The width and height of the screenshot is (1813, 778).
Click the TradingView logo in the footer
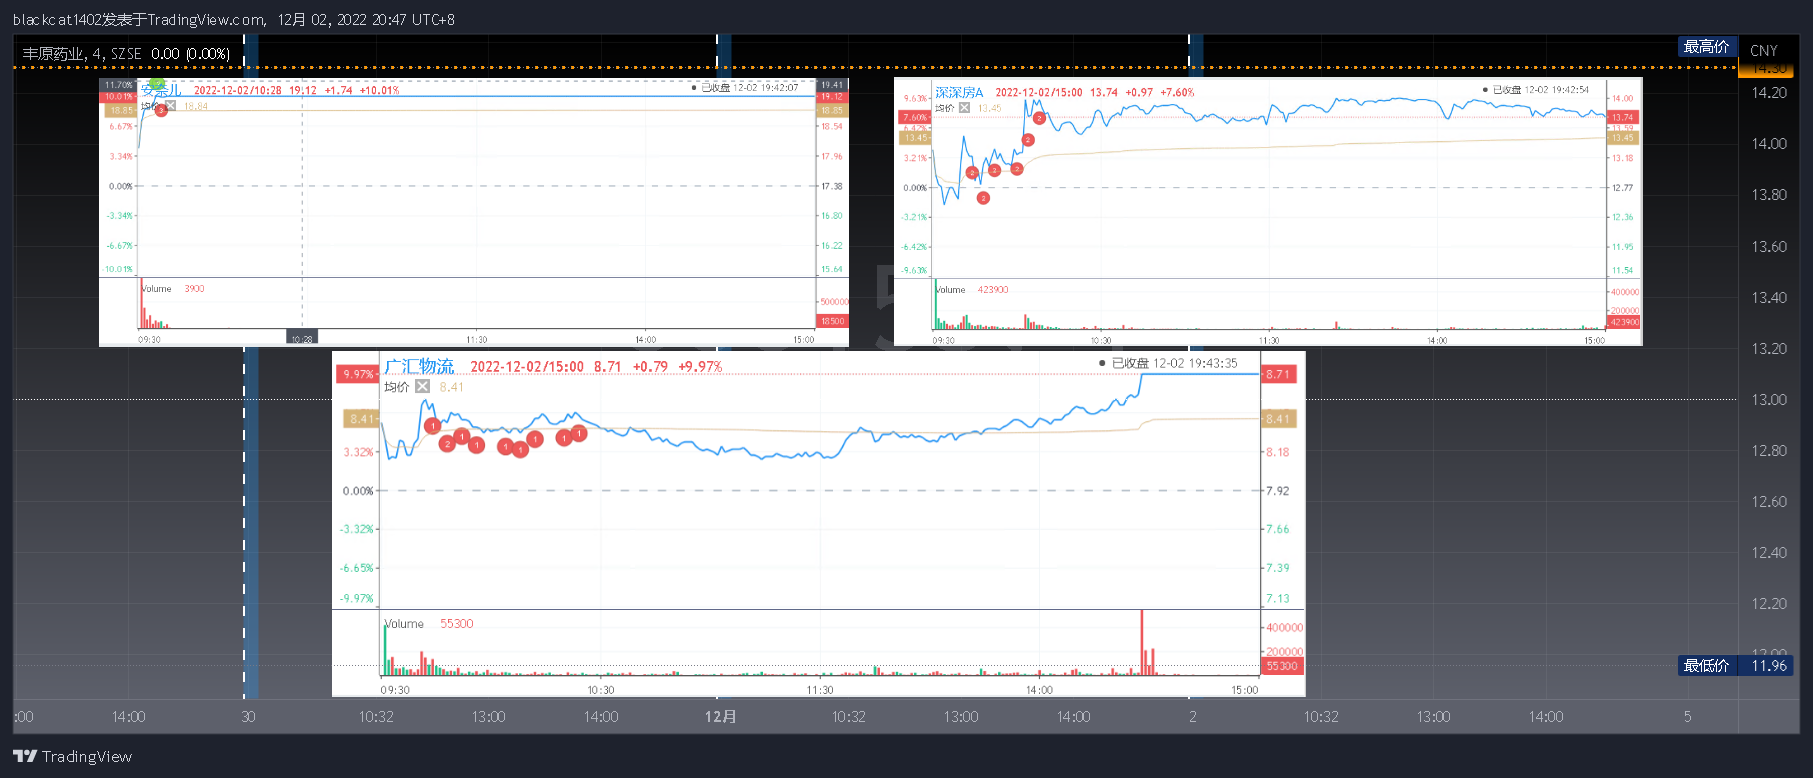click(72, 756)
